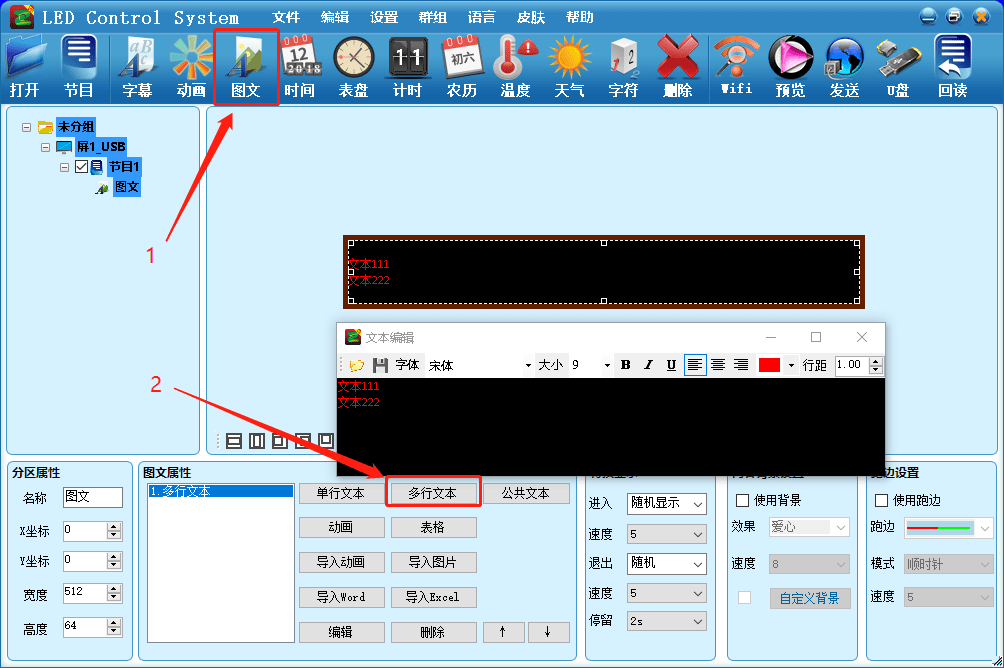Image resolution: width=1004 pixels, height=668 pixels.
Task: Click the 发送 send icon
Action: point(844,65)
